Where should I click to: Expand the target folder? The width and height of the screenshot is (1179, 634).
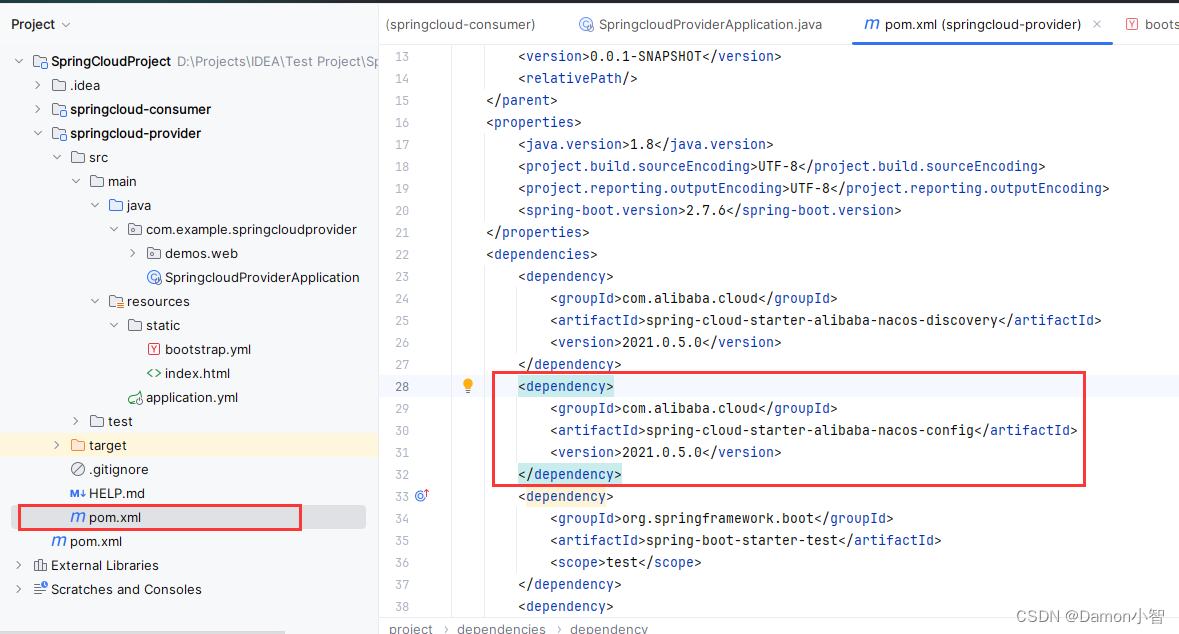pos(57,445)
